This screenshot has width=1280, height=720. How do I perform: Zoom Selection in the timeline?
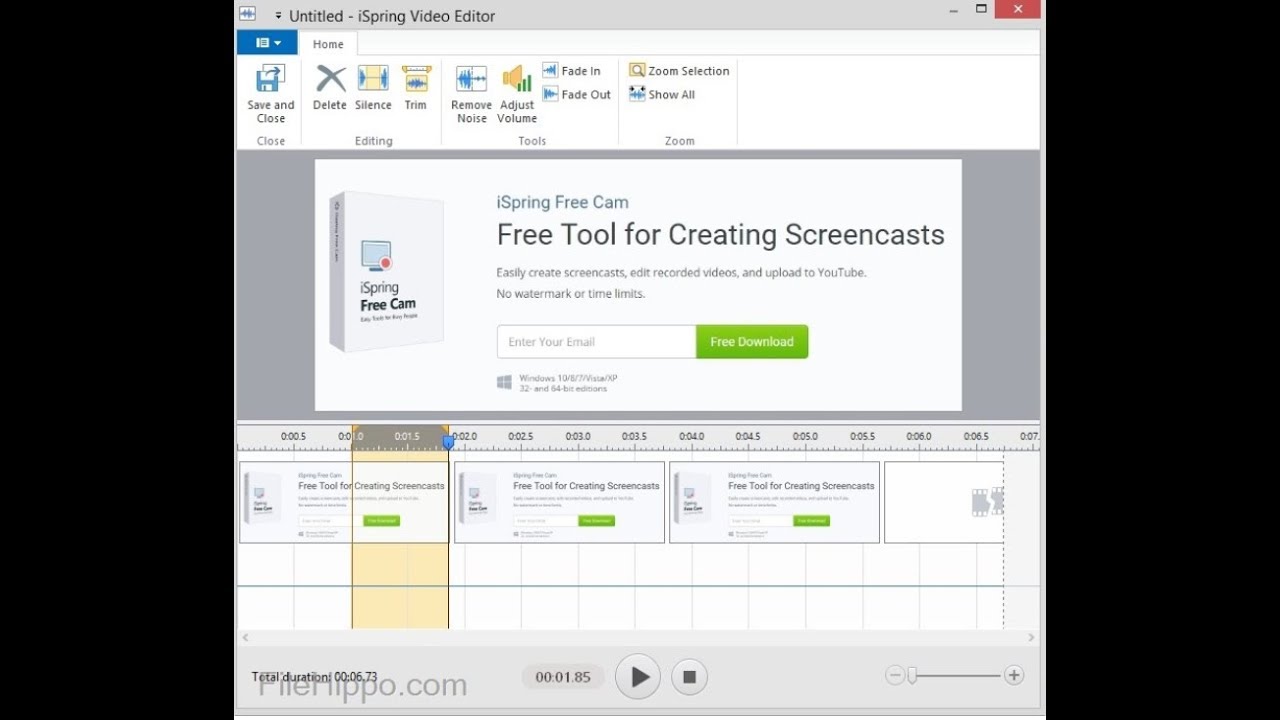(x=679, y=71)
